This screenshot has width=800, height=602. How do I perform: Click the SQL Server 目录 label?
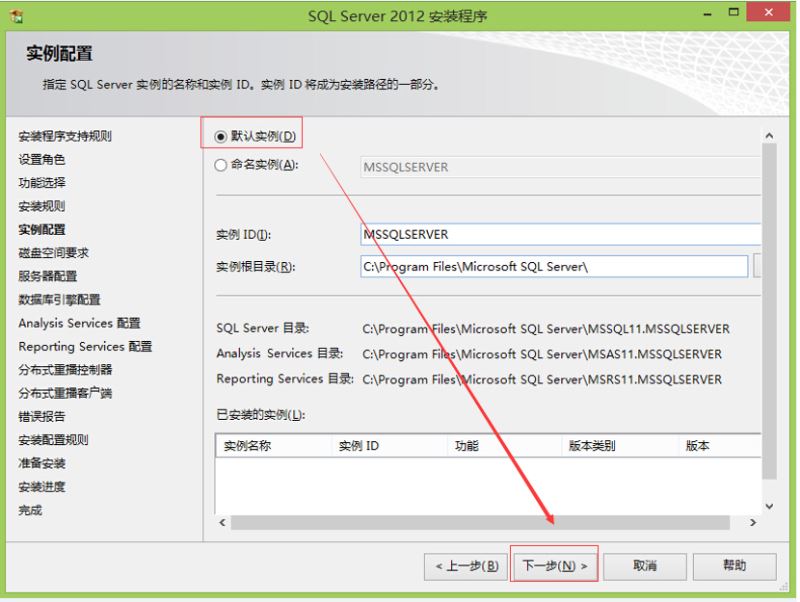[263, 328]
